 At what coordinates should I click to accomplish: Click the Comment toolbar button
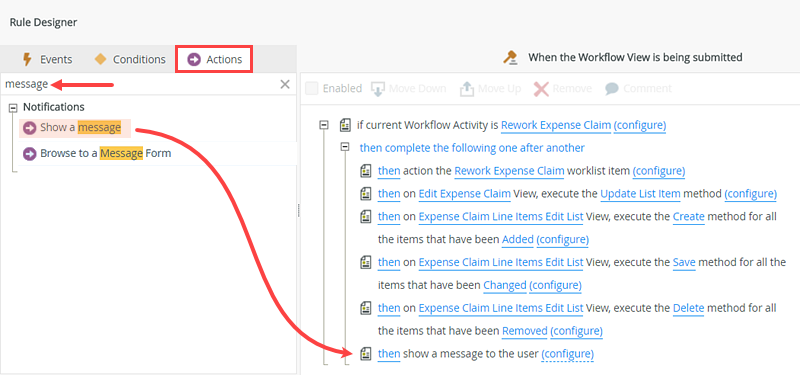tap(638, 88)
